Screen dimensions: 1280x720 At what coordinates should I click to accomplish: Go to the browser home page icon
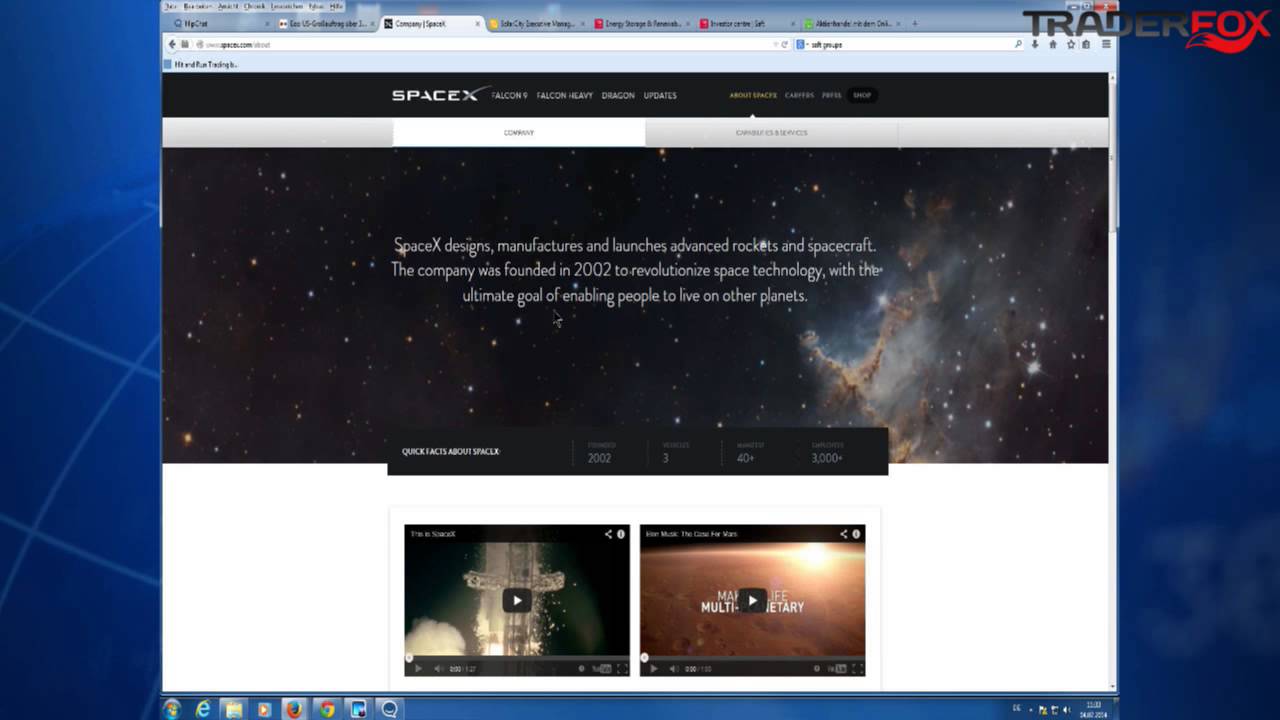1052,44
